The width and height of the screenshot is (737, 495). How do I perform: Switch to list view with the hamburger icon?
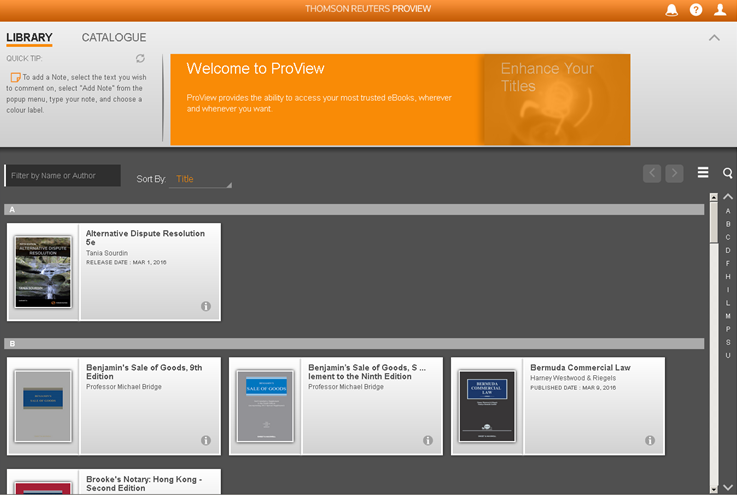(x=703, y=173)
